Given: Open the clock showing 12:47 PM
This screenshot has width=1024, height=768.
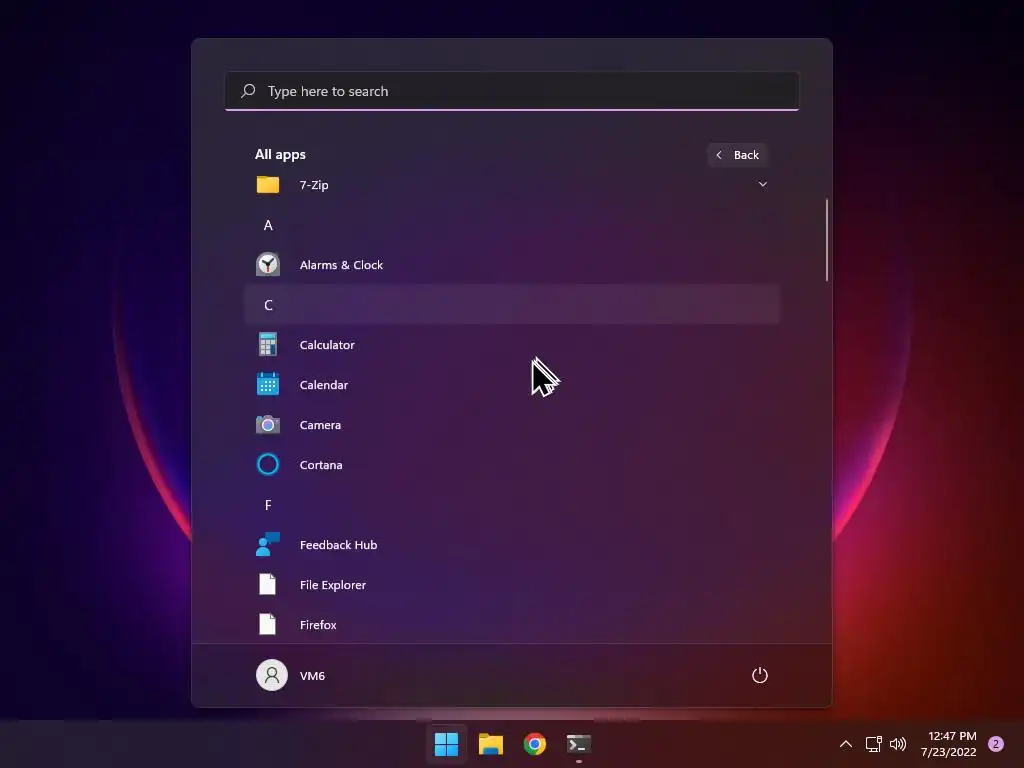Looking at the screenshot, I should point(949,744).
